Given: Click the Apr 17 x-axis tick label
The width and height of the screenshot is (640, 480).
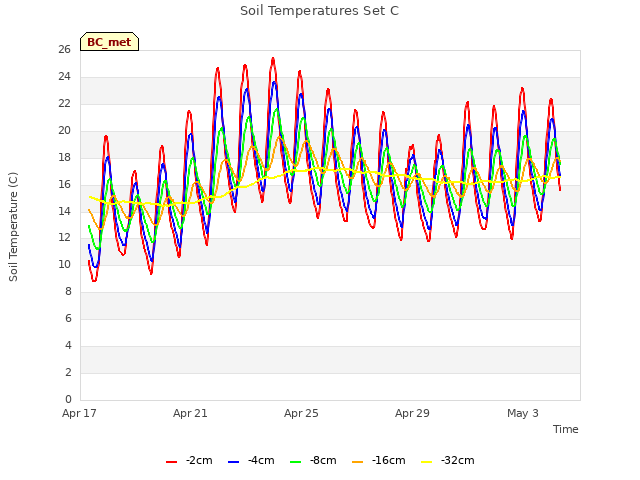Looking at the screenshot, I should point(79,413).
